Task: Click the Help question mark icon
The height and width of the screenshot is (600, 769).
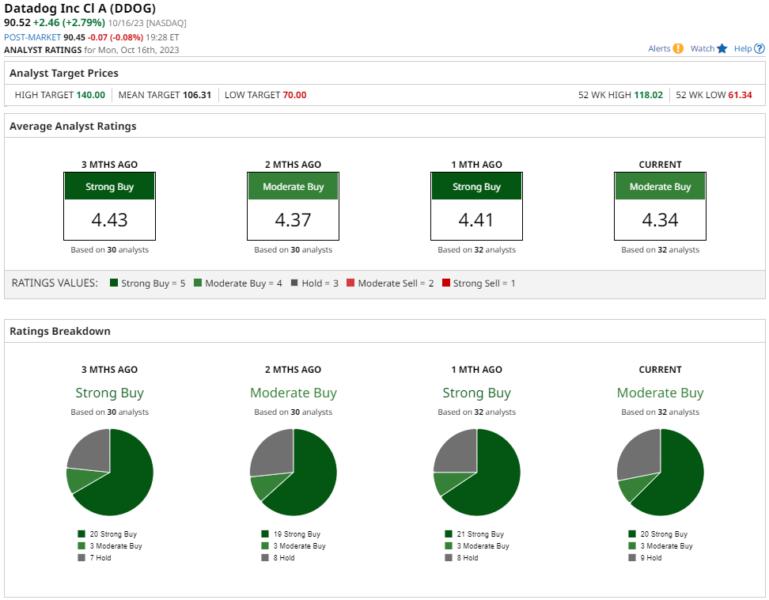Action: 759,49
